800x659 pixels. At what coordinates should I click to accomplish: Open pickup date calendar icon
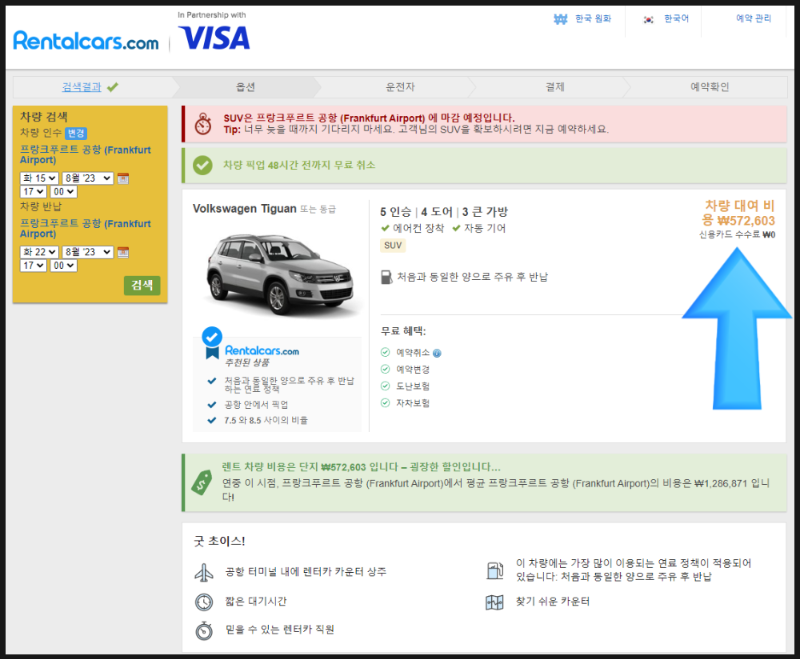123,178
